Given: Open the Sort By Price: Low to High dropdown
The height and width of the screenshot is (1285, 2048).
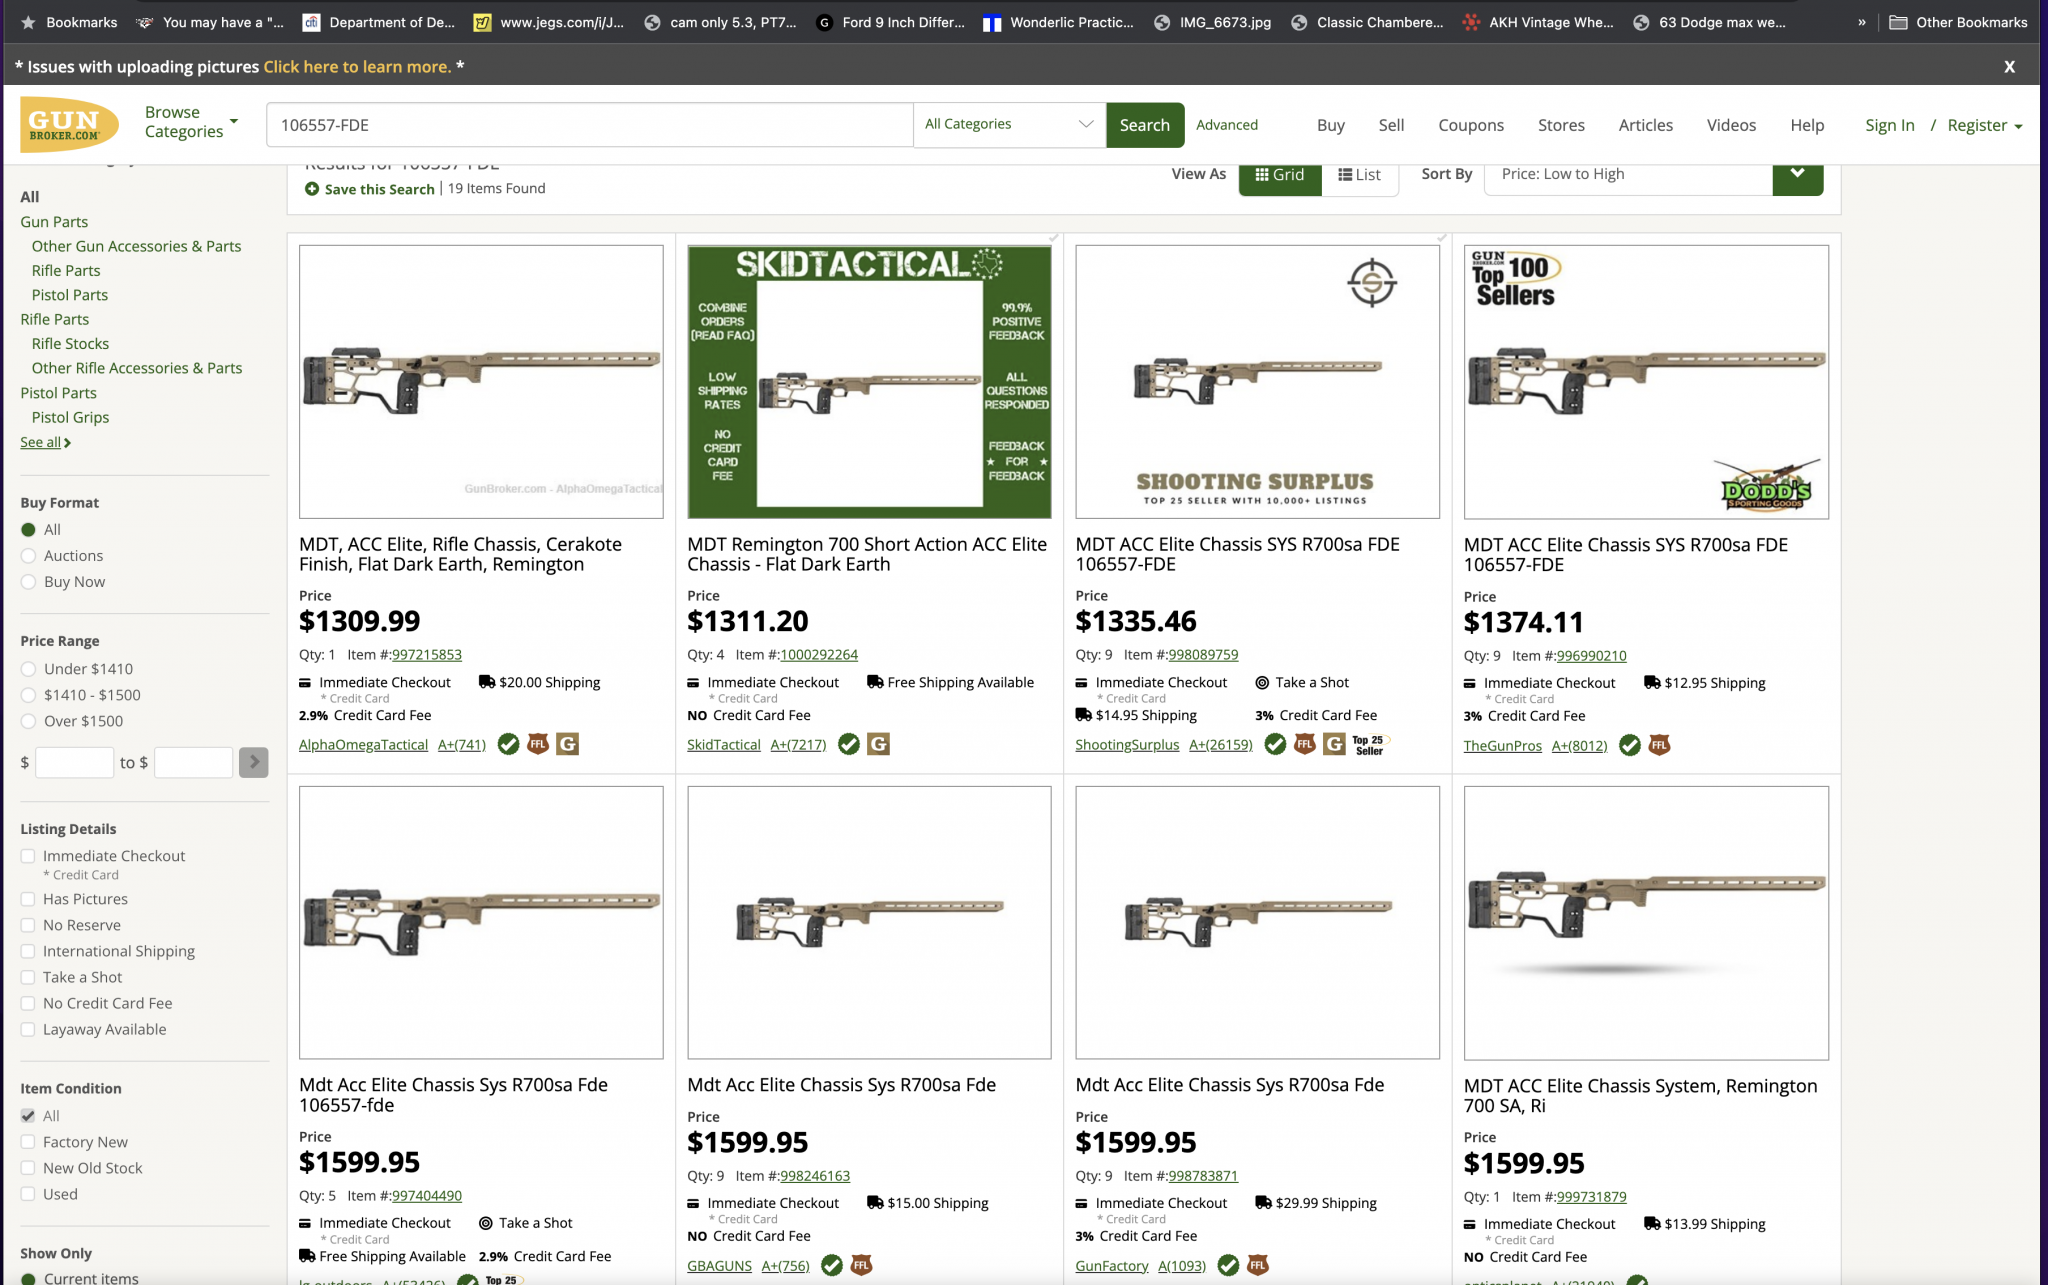Looking at the screenshot, I should [x=1629, y=175].
